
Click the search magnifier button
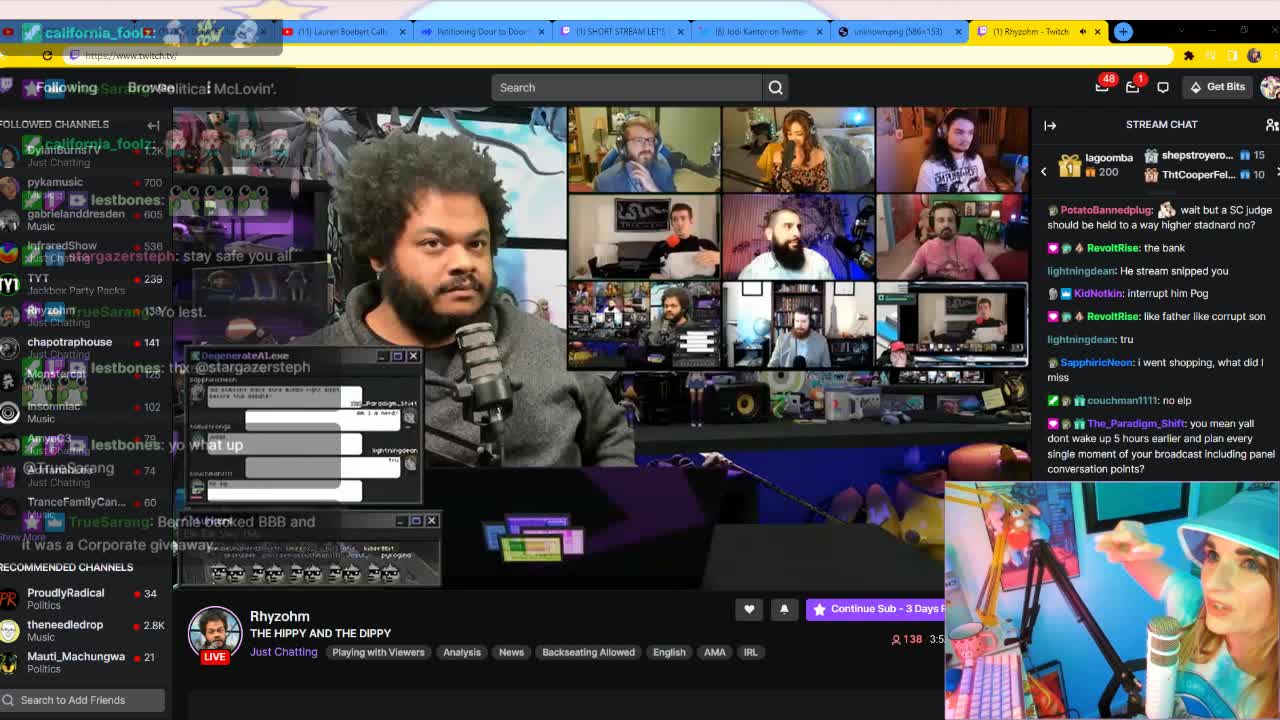775,87
